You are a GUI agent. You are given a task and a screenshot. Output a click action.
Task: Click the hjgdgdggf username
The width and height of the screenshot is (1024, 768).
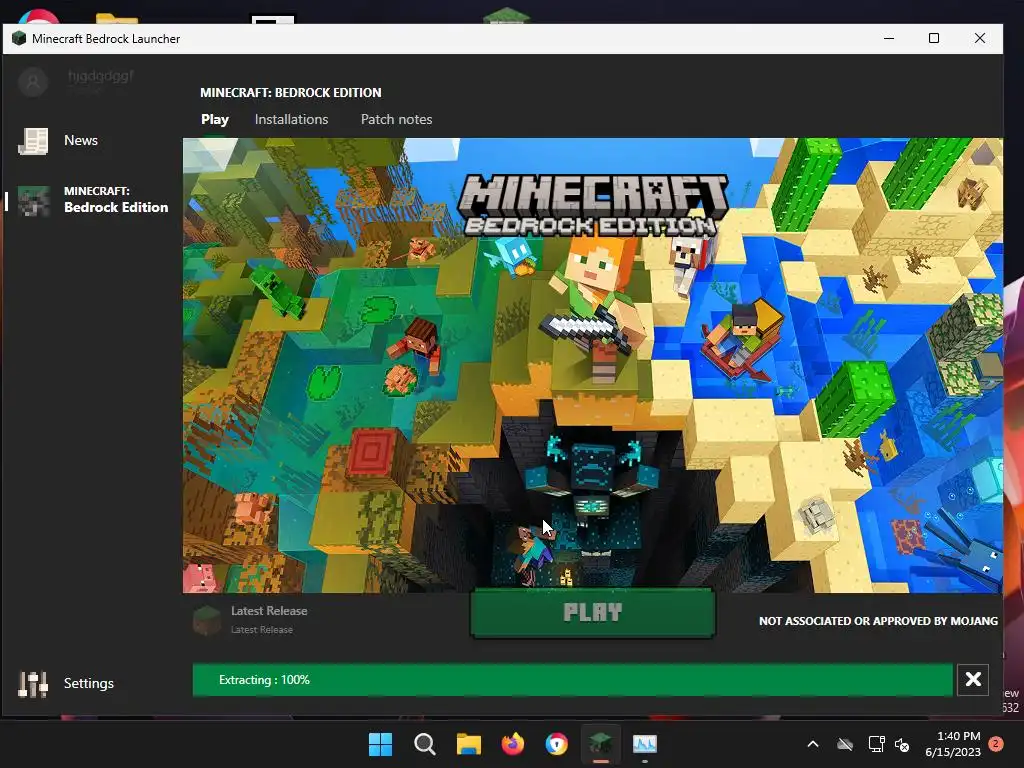(101, 76)
